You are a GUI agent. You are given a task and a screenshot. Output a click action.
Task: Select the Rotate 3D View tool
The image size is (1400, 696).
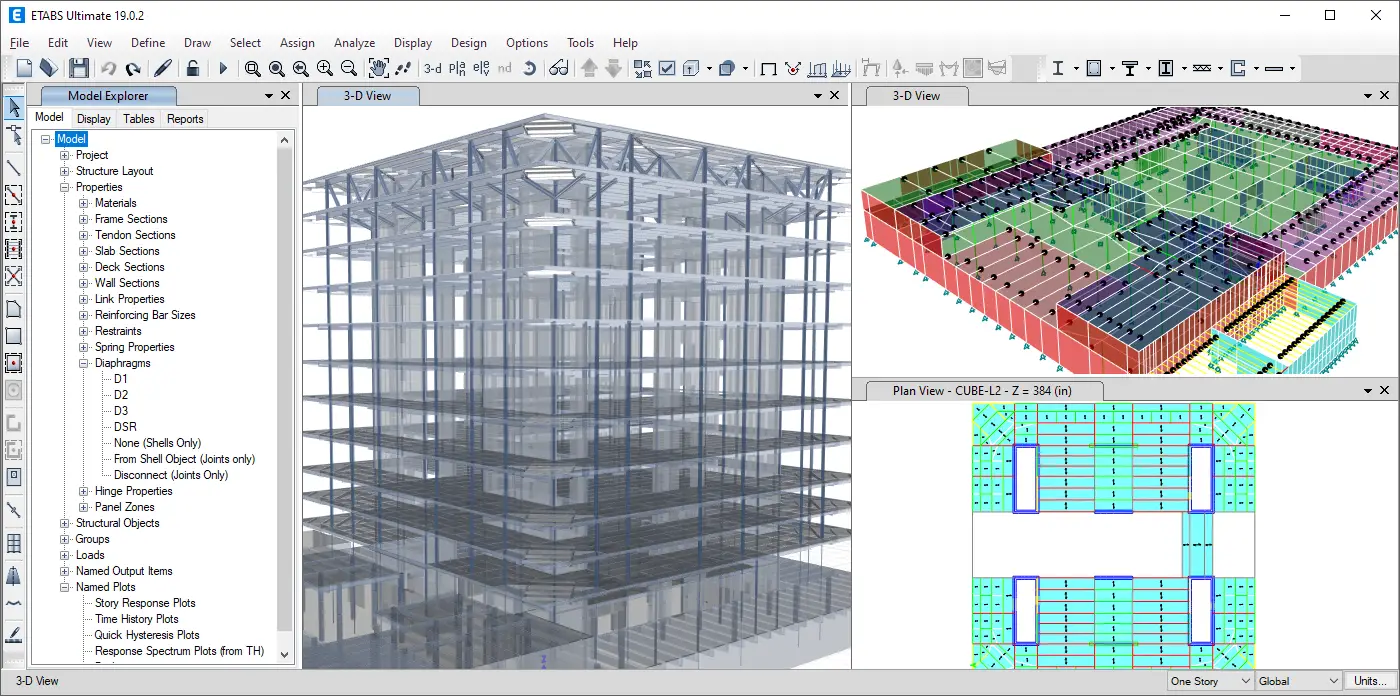[530, 68]
